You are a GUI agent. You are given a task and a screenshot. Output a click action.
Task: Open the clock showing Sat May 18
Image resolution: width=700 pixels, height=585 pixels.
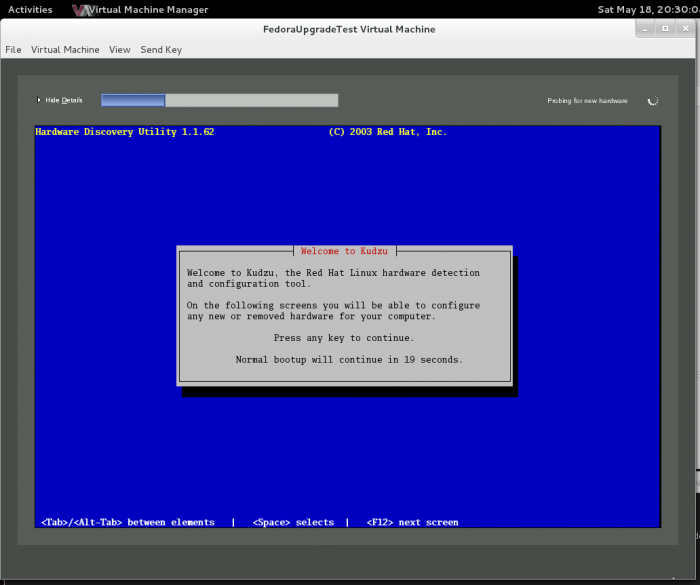click(x=647, y=10)
